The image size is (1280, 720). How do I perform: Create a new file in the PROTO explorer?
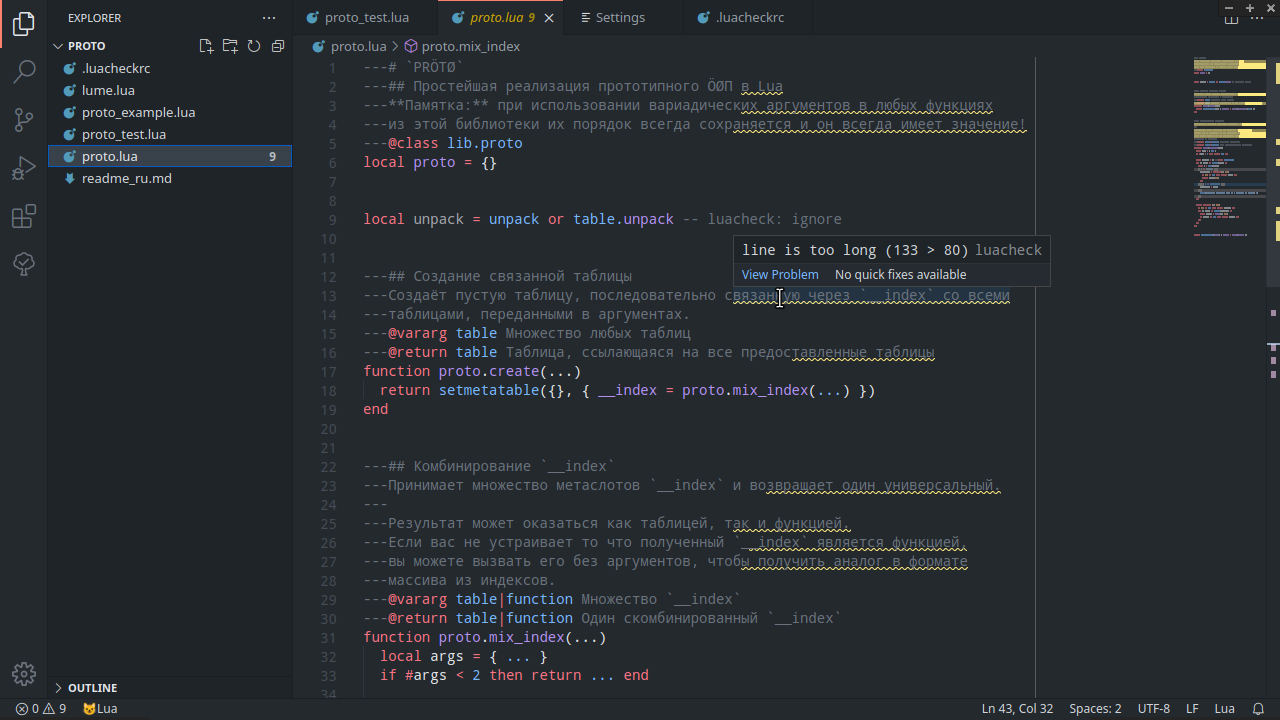pos(206,45)
